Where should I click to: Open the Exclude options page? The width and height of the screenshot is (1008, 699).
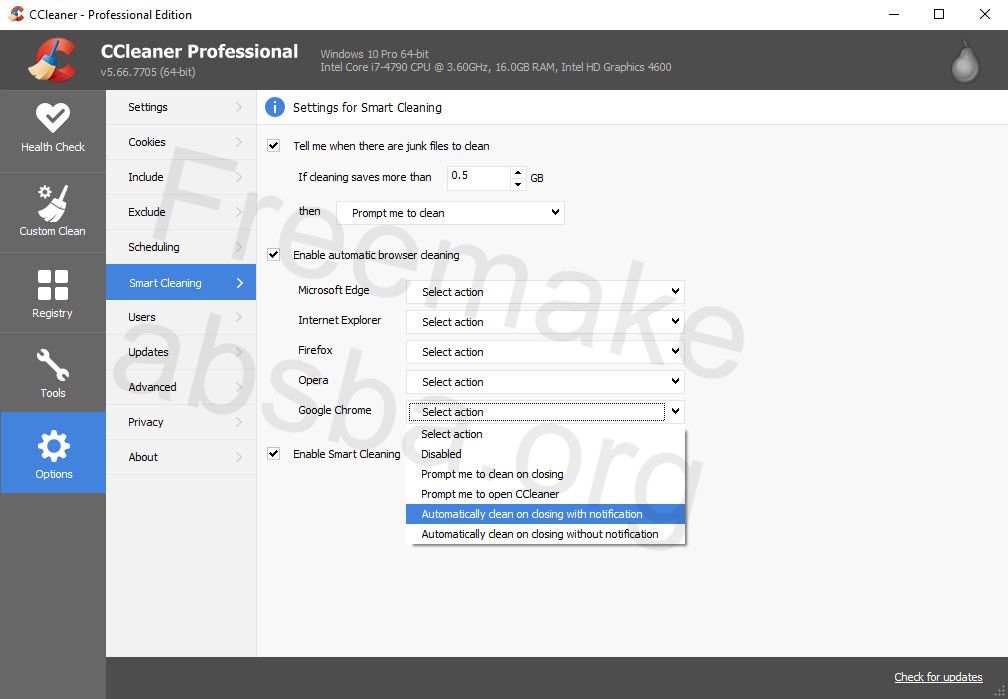[181, 212]
